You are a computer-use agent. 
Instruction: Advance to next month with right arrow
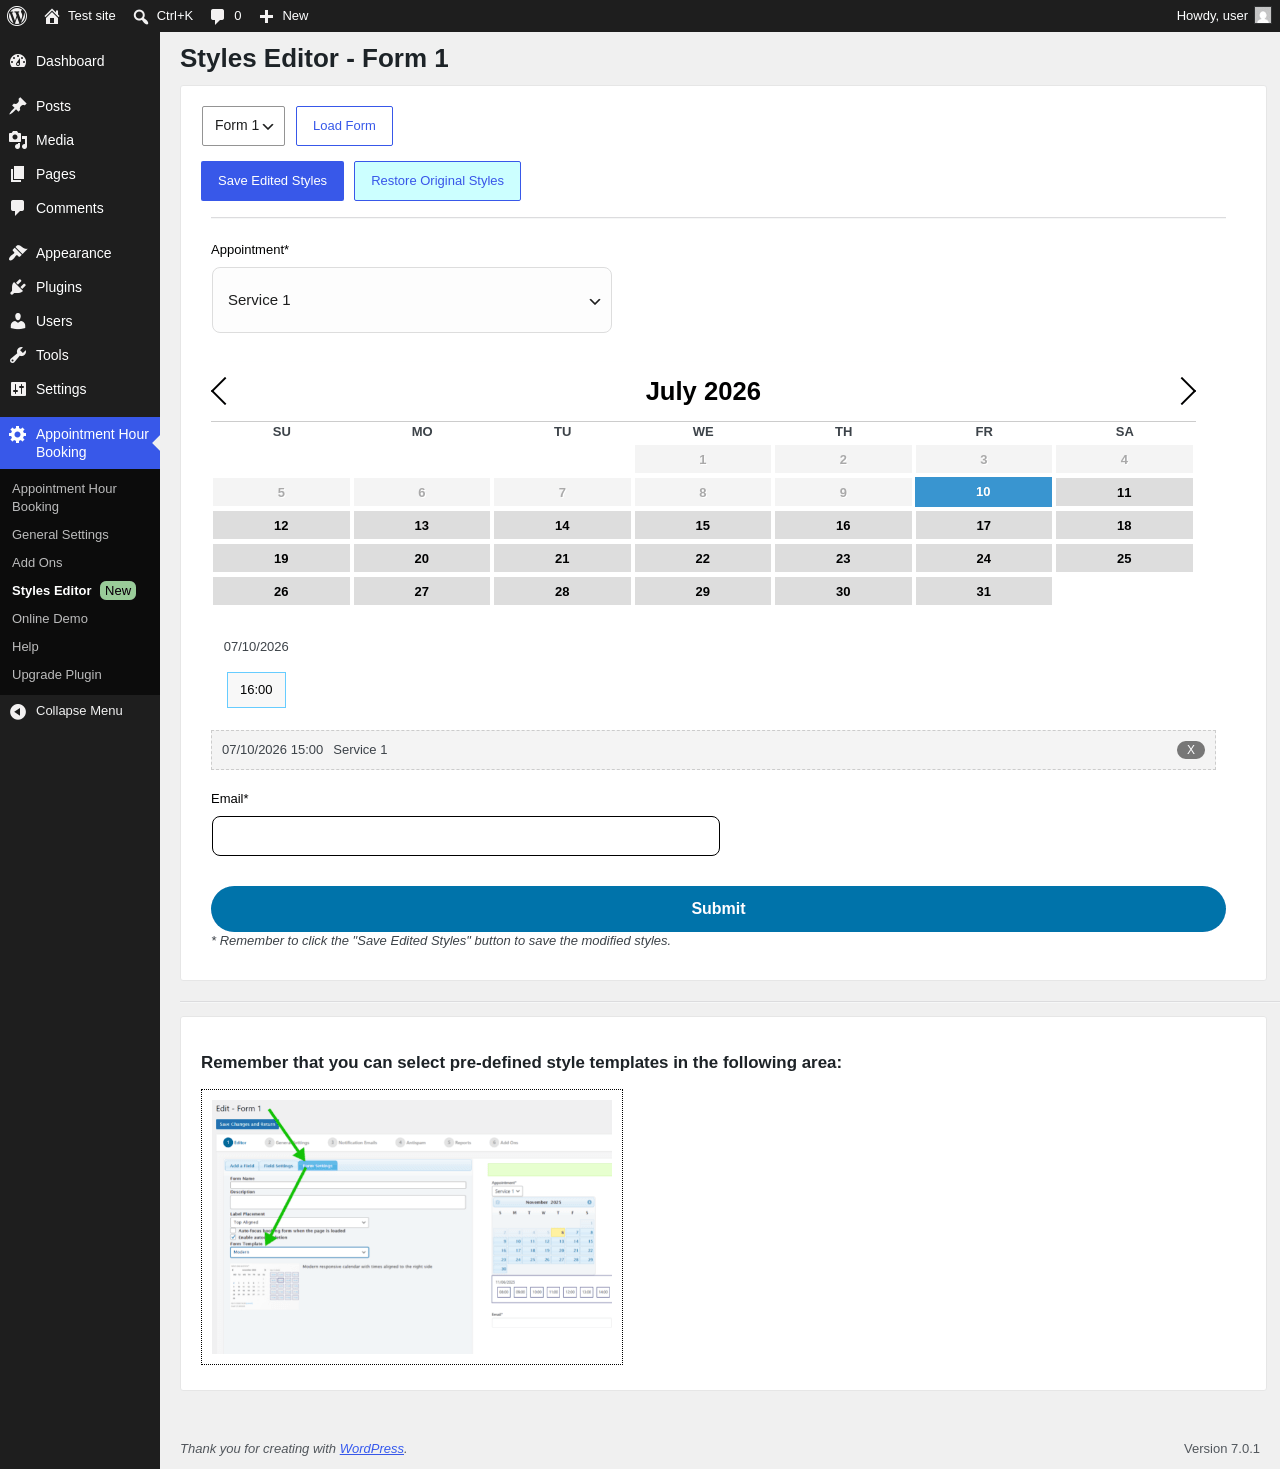[1187, 391]
